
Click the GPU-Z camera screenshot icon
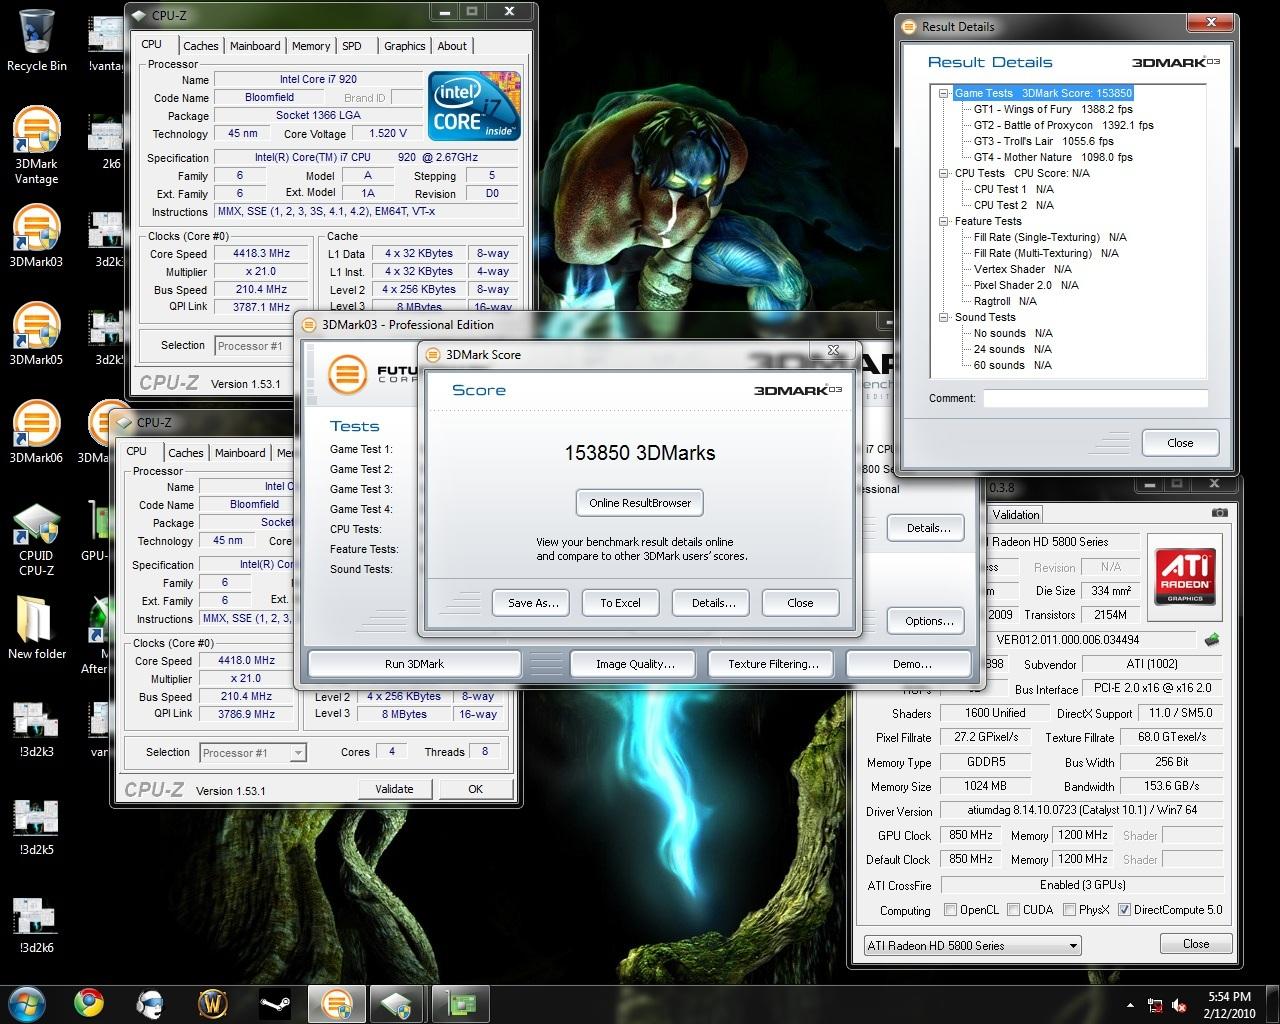tap(1219, 513)
